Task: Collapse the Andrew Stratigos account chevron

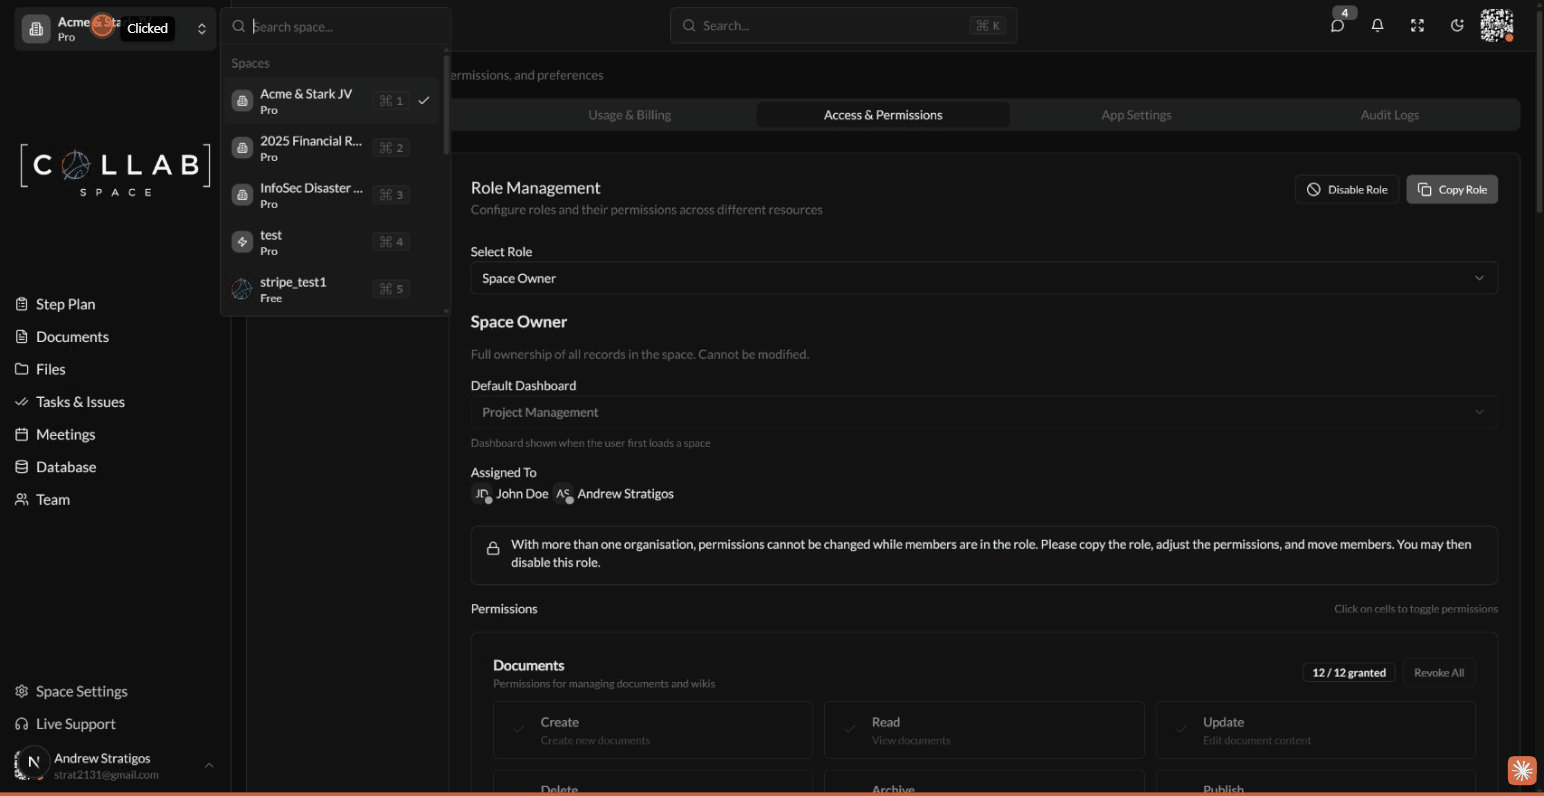Action: point(208,765)
